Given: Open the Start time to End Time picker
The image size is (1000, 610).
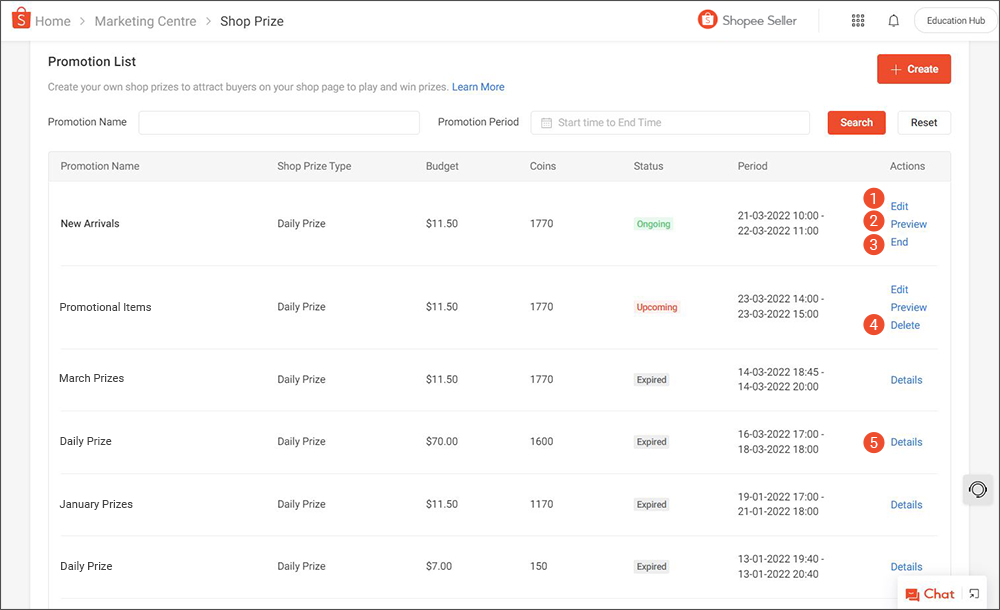Looking at the screenshot, I should point(670,122).
